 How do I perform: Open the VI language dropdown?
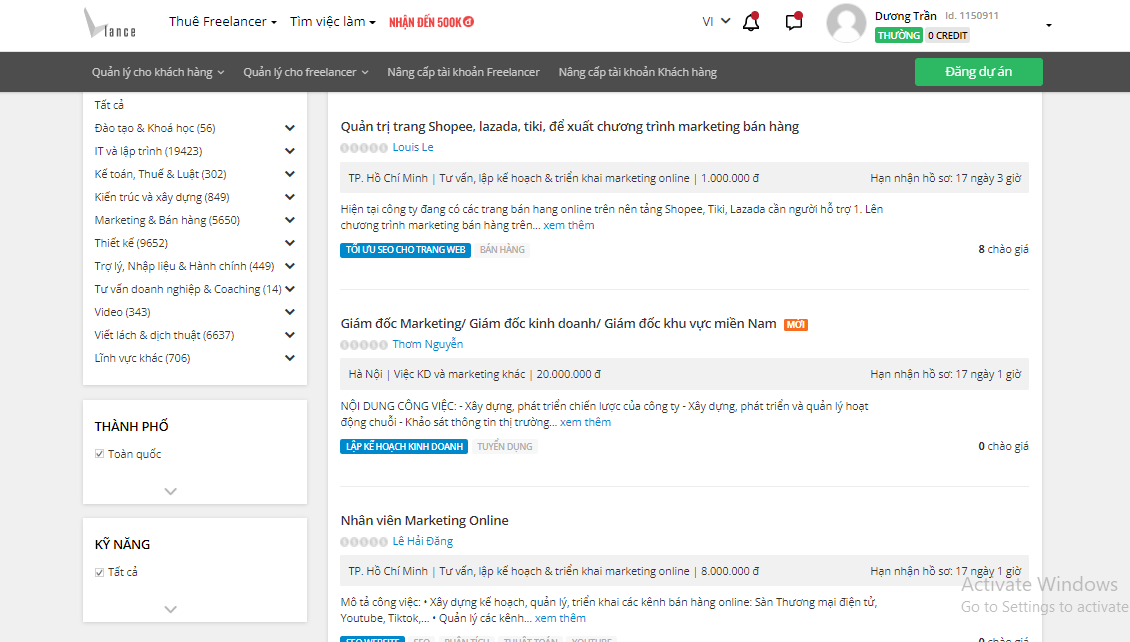tap(715, 21)
